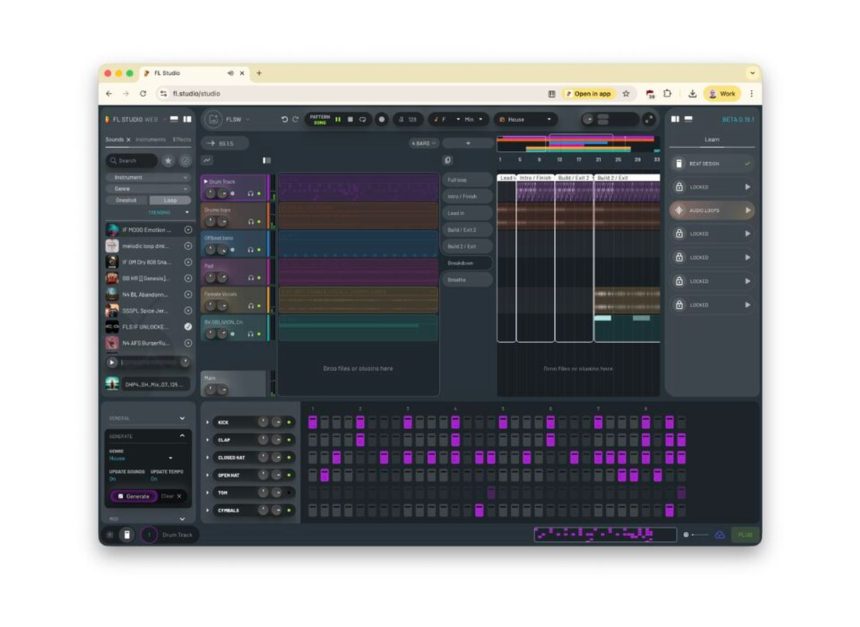Screen dimensions: 860x627
Task: Expand the Kick channel arrow
Action: coord(207,422)
